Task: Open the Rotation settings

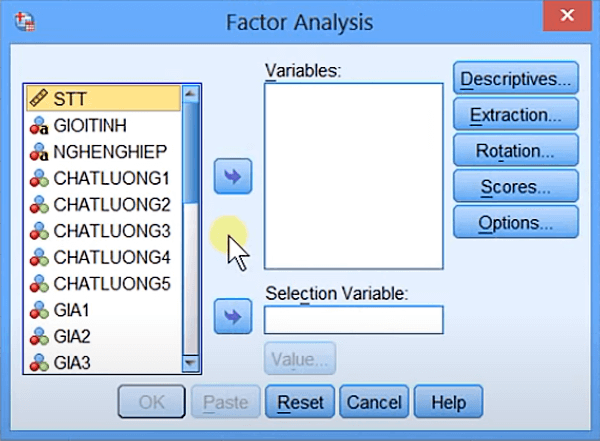Action: point(515,150)
